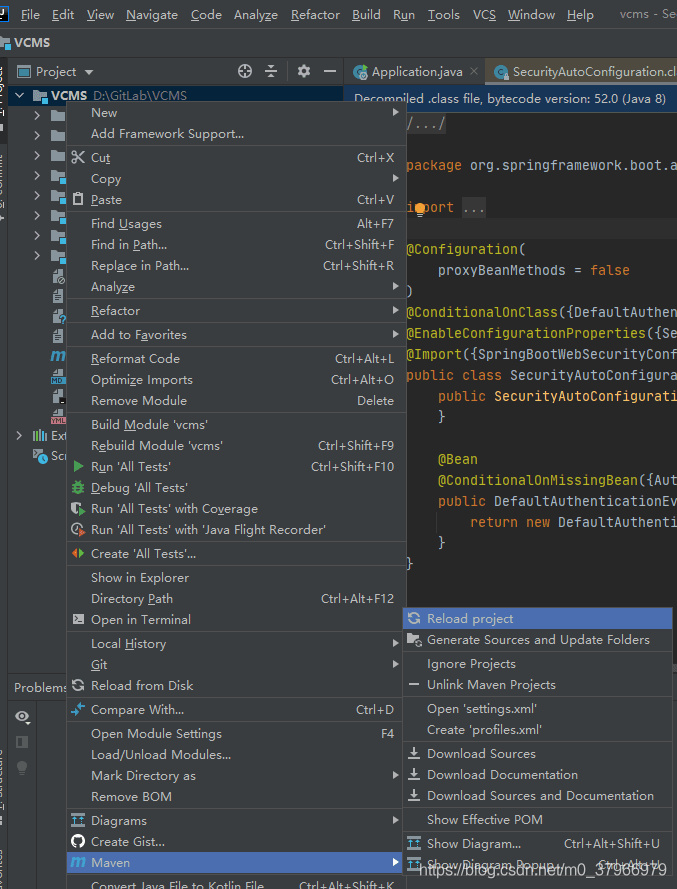Viewport: 677px width, 889px height.
Task: Select Reload project in the Maven submenu
Action: 470,619
